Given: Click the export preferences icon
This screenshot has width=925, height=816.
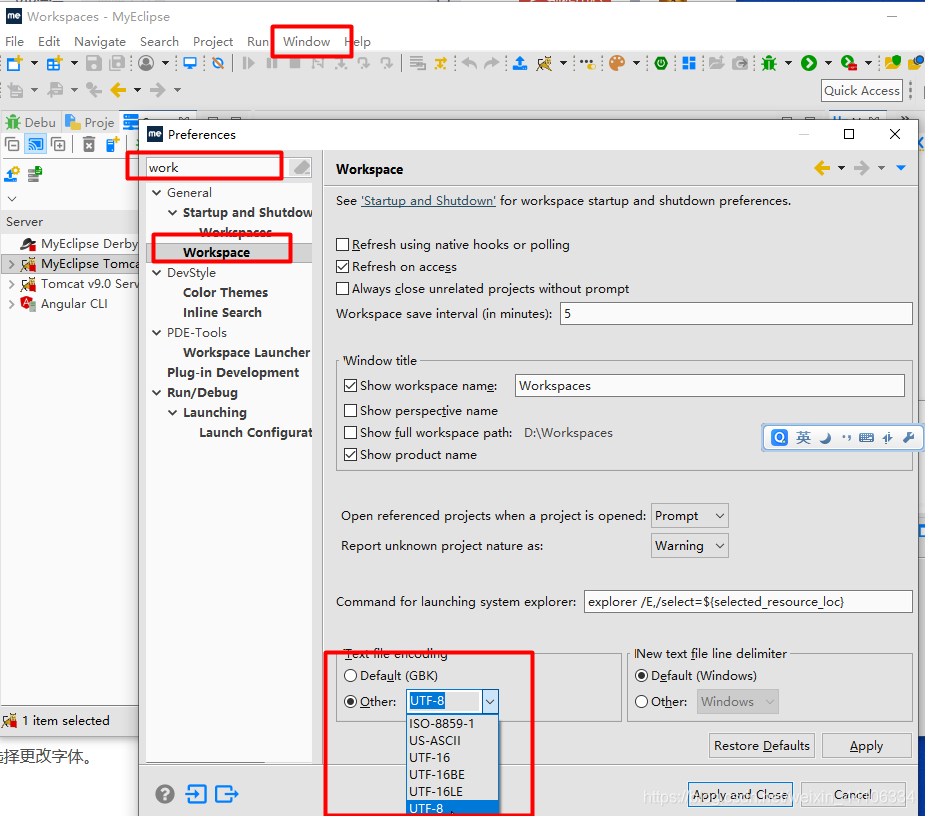Looking at the screenshot, I should tap(227, 794).
